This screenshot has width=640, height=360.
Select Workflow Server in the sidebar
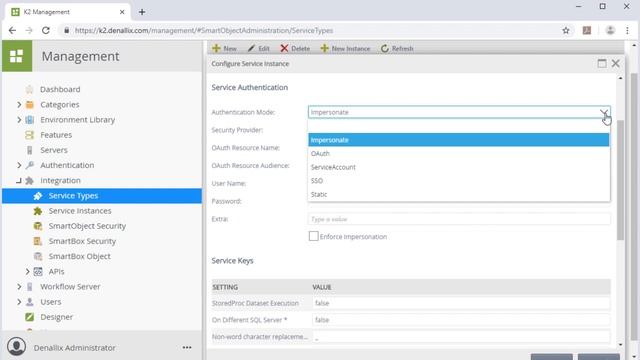[x=70, y=287]
